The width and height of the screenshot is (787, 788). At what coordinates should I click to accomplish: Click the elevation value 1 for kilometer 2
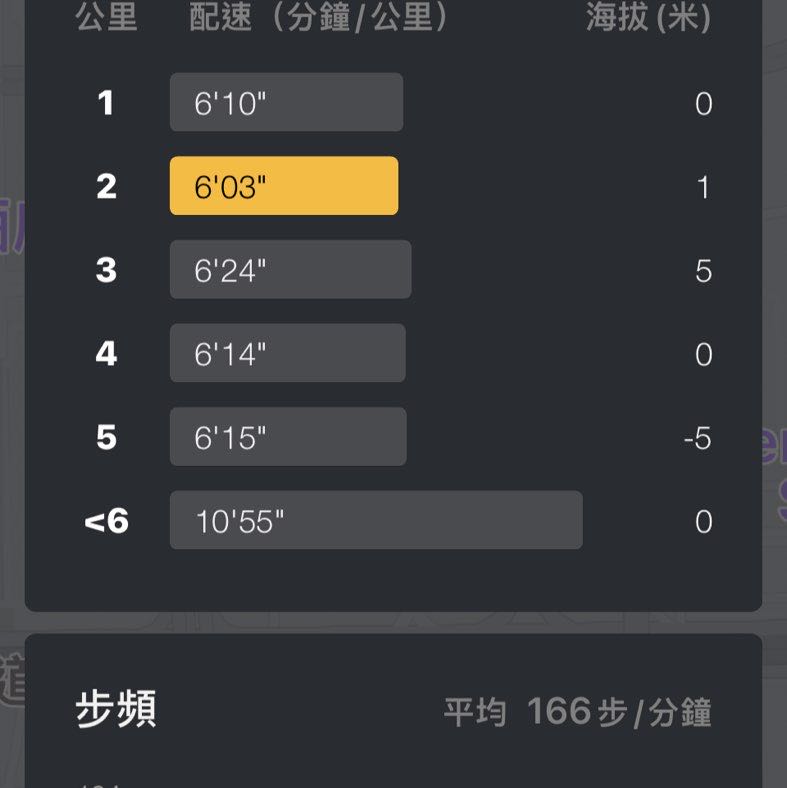click(x=703, y=187)
